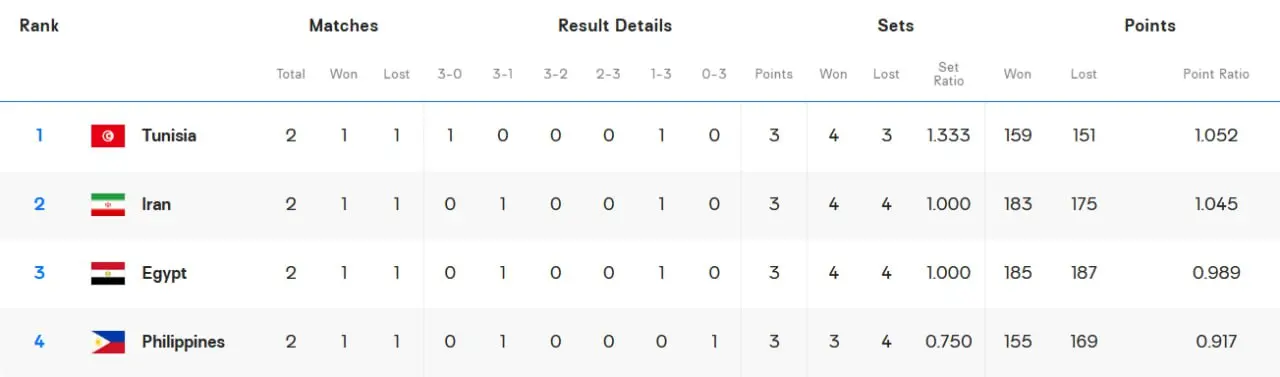The width and height of the screenshot is (1280, 377).
Task: Select the Philippines team name
Action: [183, 342]
